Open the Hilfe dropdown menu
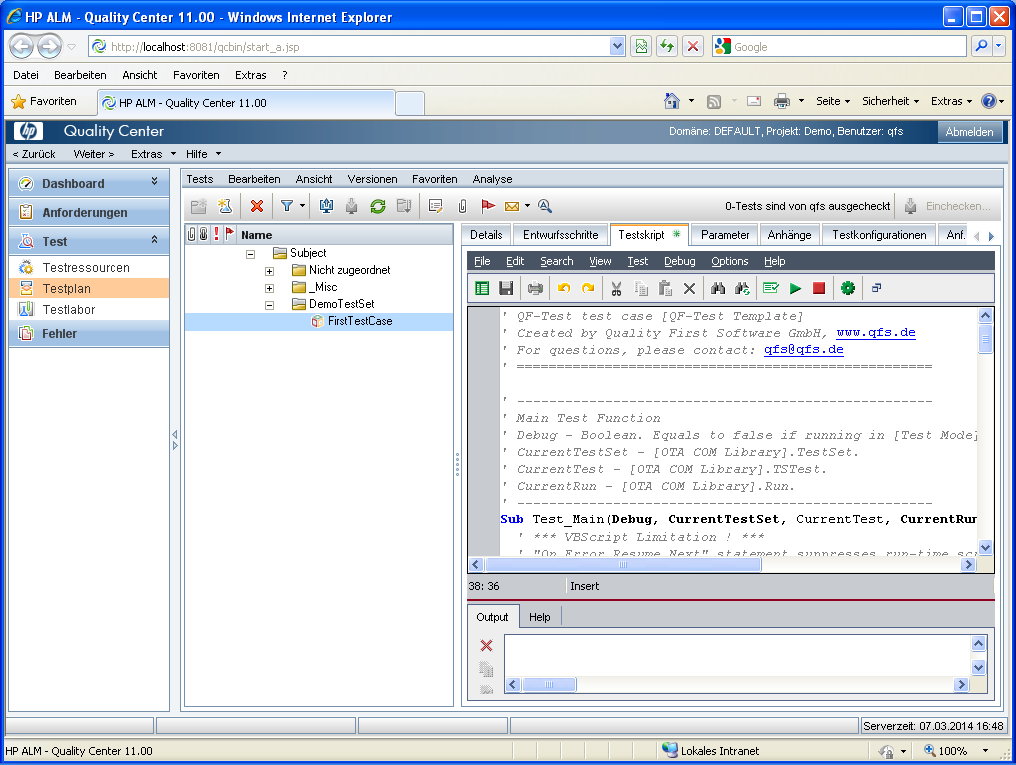Viewport: 1016px width, 765px height. tap(203, 154)
